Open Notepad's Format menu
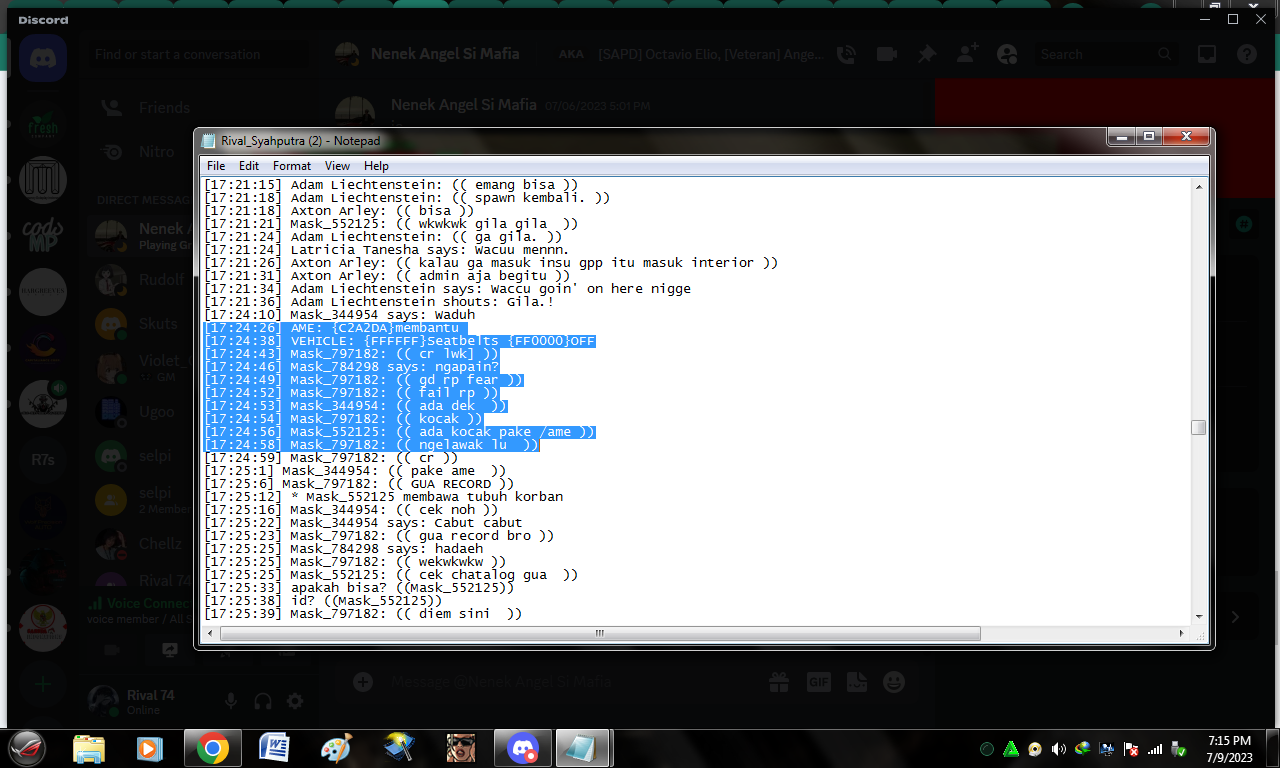 [292, 166]
